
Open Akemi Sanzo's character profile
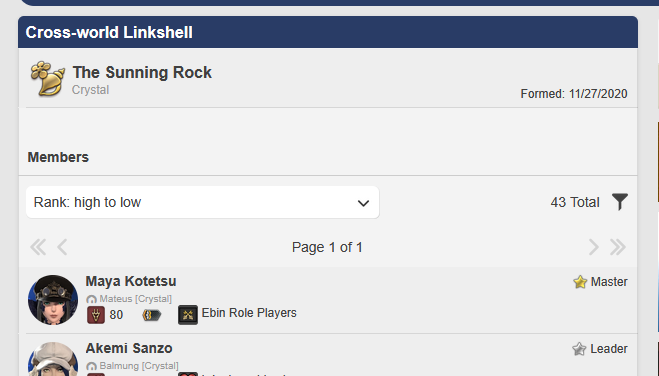point(129,348)
